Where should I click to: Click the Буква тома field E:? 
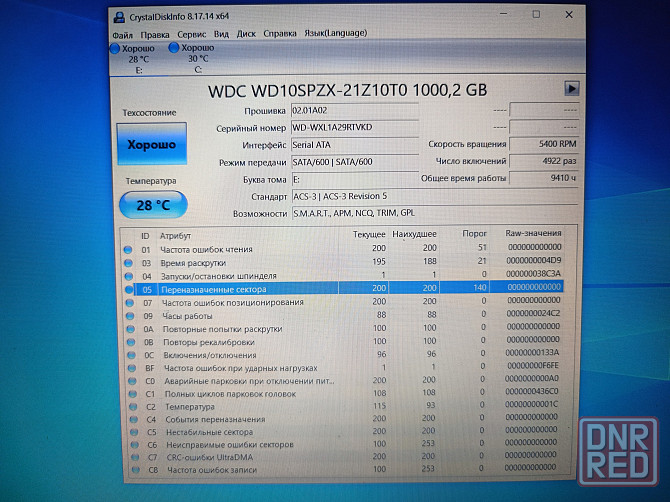[x=354, y=179]
